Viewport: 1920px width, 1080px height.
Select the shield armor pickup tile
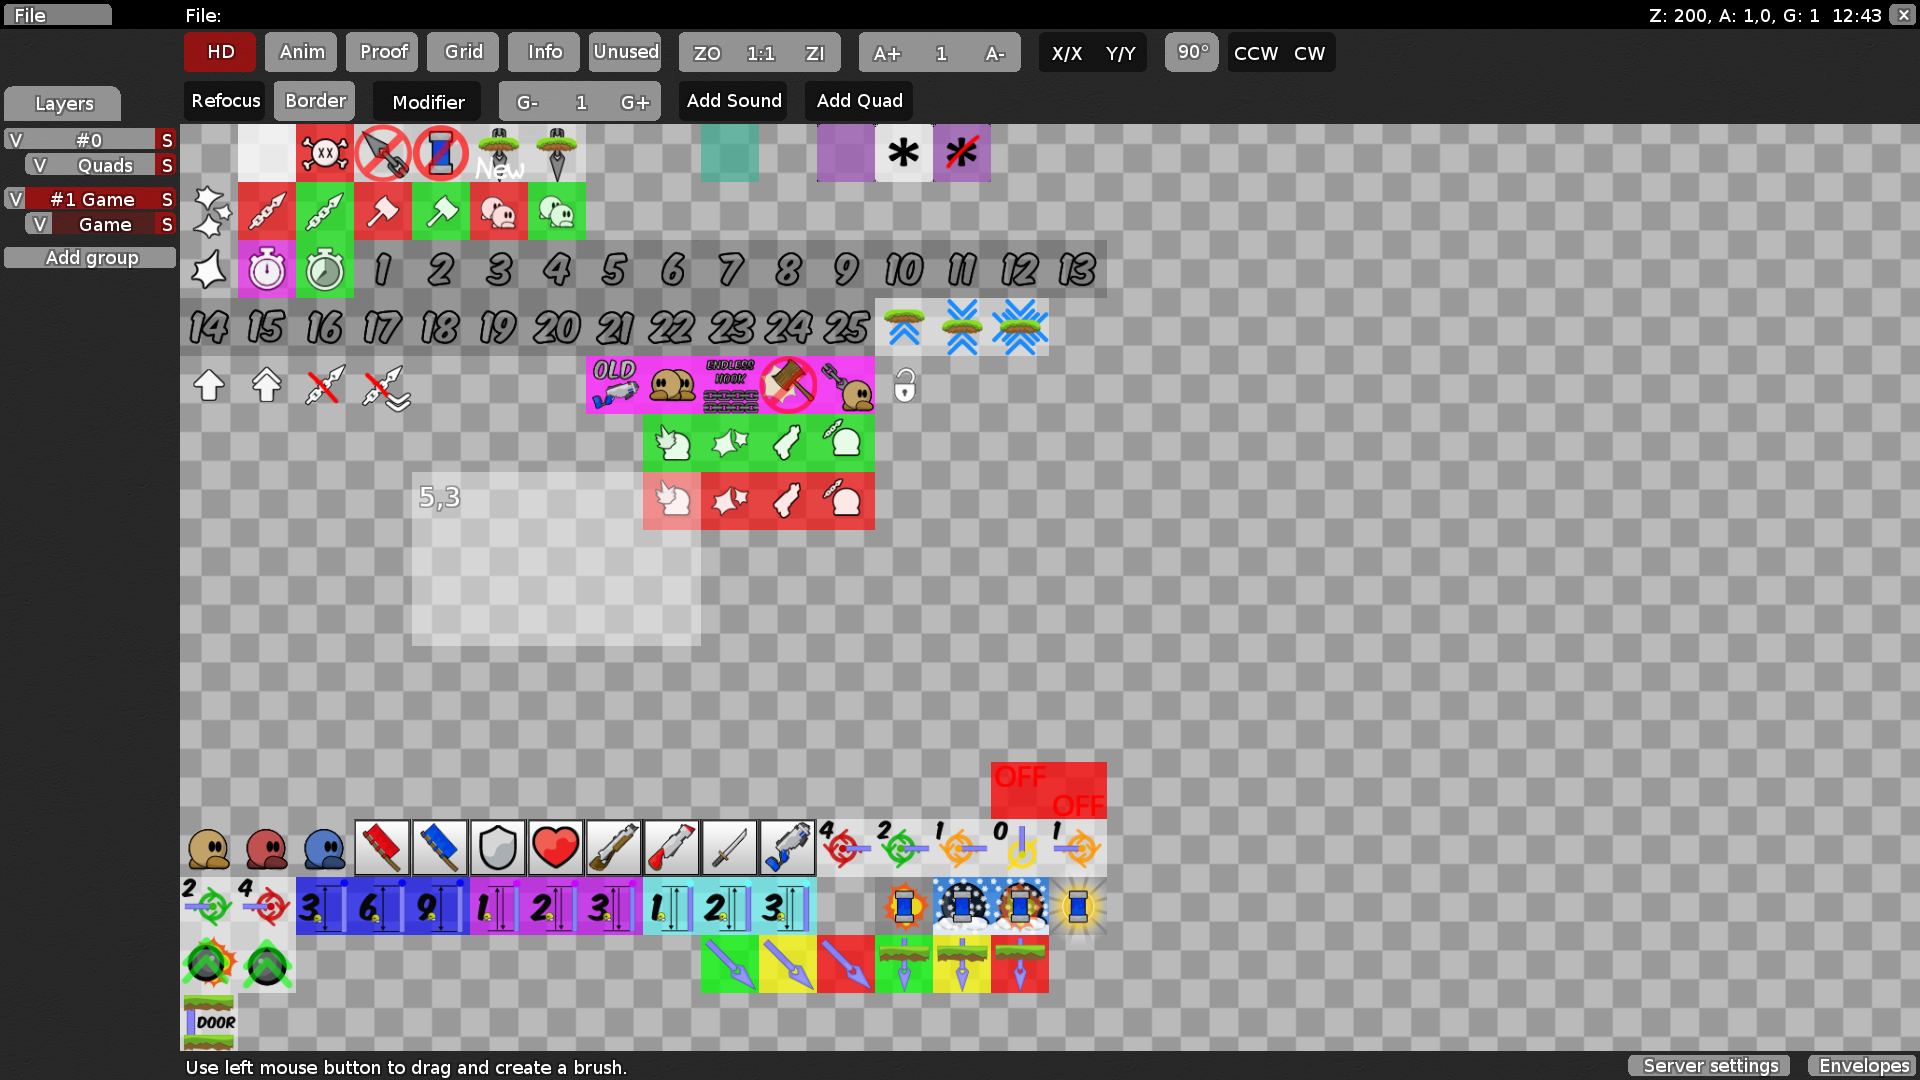pos(498,847)
